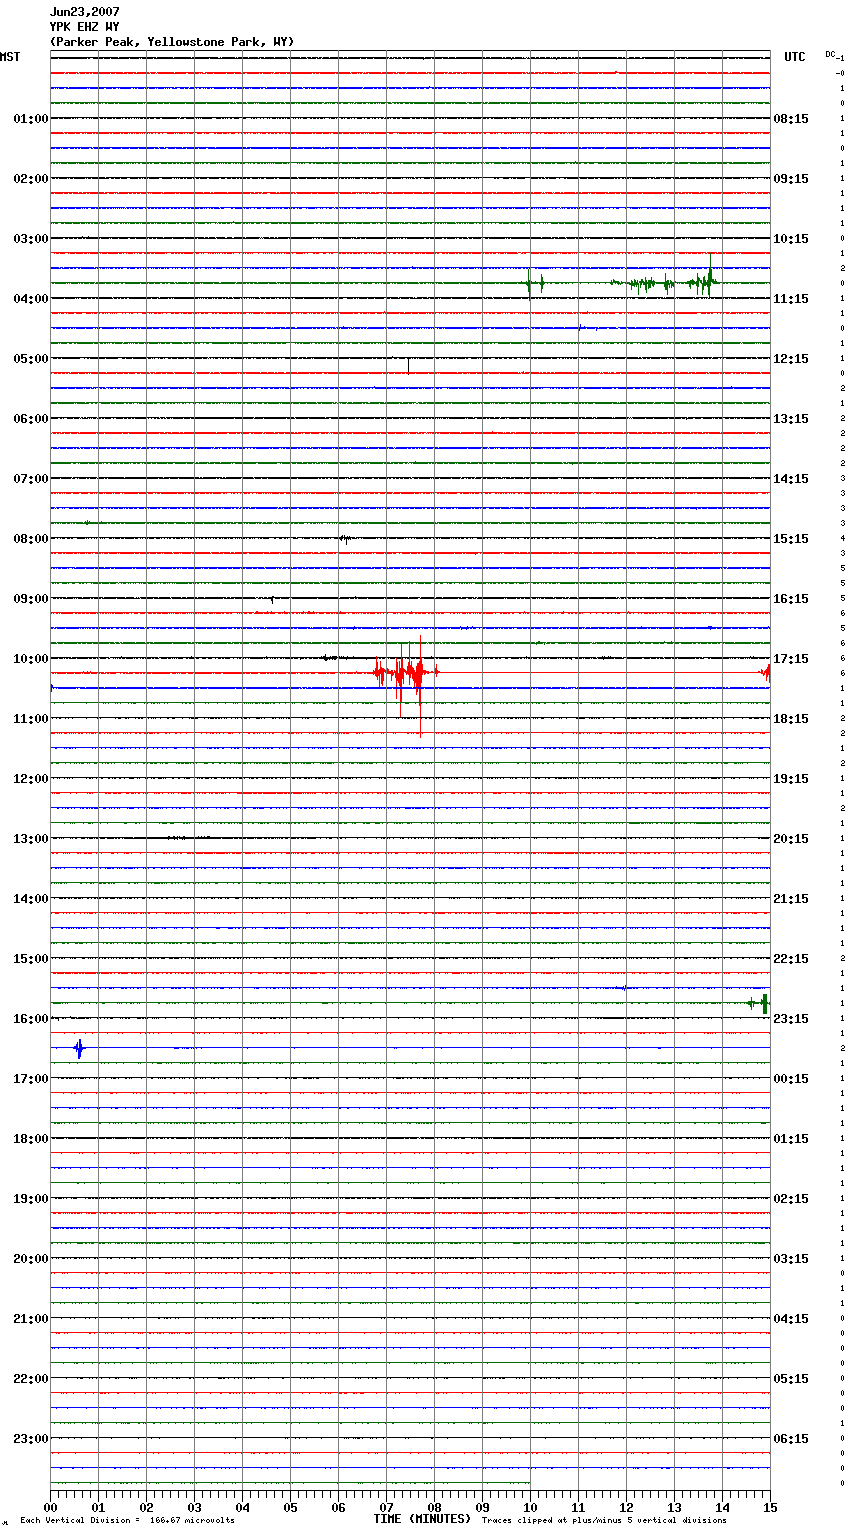Click the 20:15 UTC time label
This screenshot has height=1534, width=850.
click(791, 839)
